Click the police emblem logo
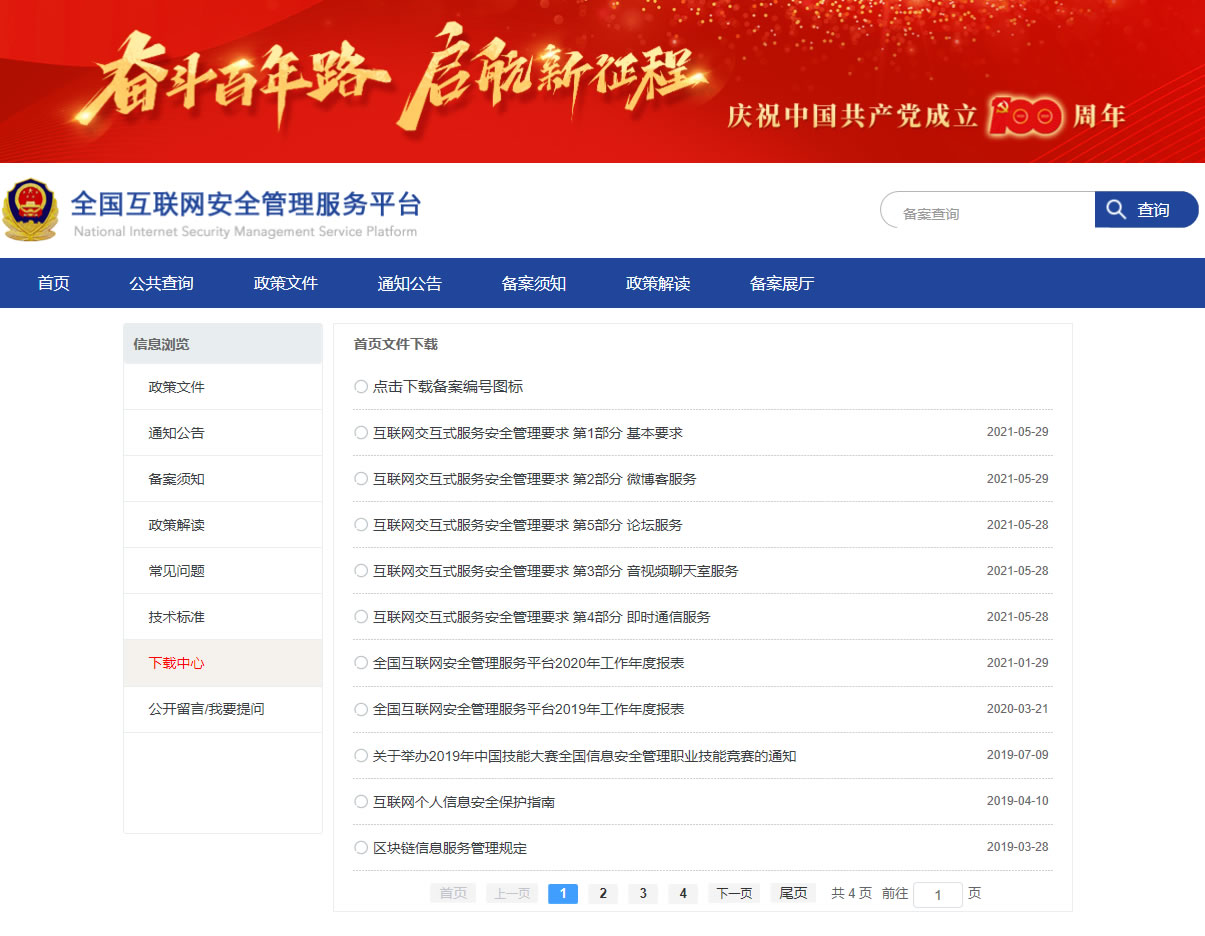The width and height of the screenshot is (1205, 936). (x=31, y=210)
